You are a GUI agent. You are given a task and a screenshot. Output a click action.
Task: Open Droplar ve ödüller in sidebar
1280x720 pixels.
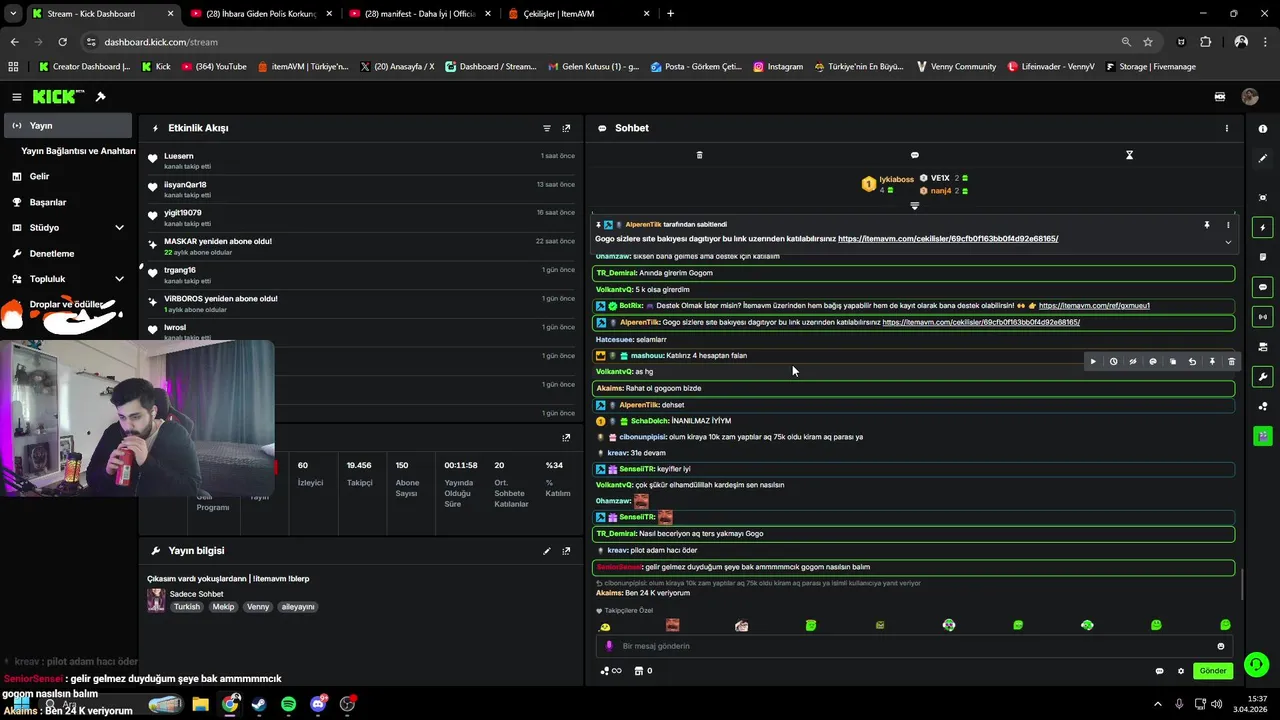67,304
